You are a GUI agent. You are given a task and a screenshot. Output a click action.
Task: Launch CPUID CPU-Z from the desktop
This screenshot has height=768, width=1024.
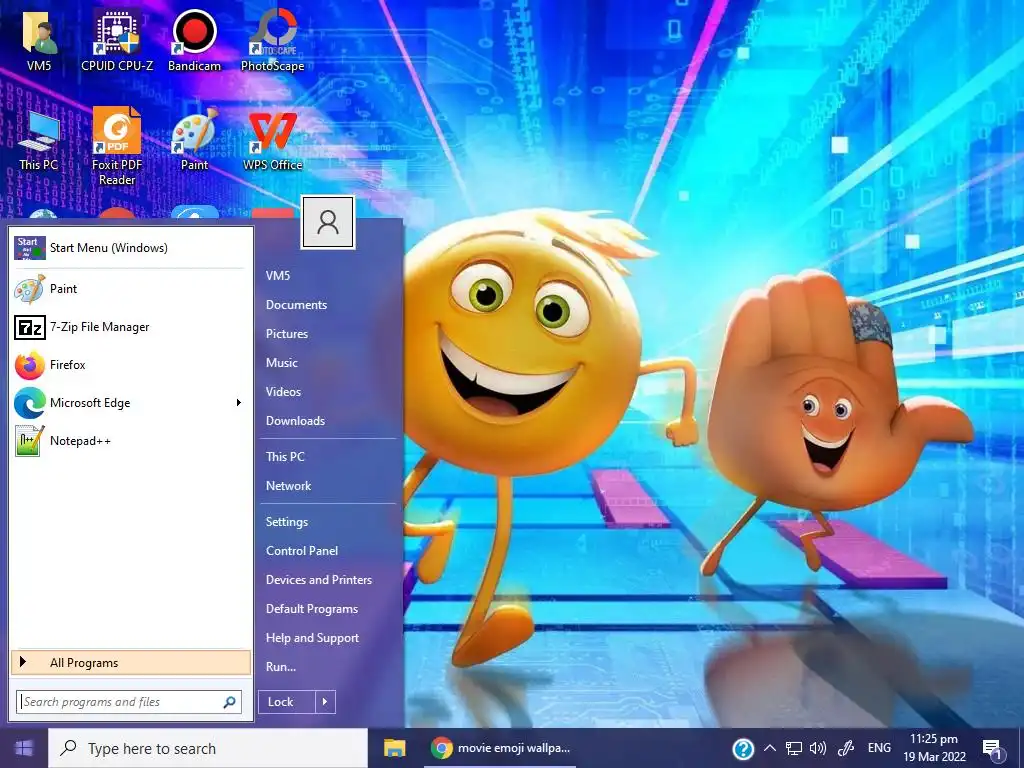point(117,39)
